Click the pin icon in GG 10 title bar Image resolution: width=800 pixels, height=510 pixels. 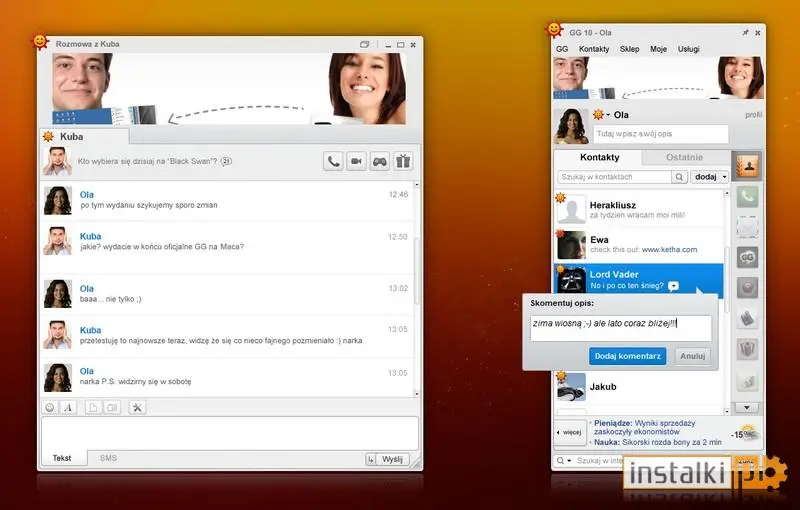click(x=745, y=33)
